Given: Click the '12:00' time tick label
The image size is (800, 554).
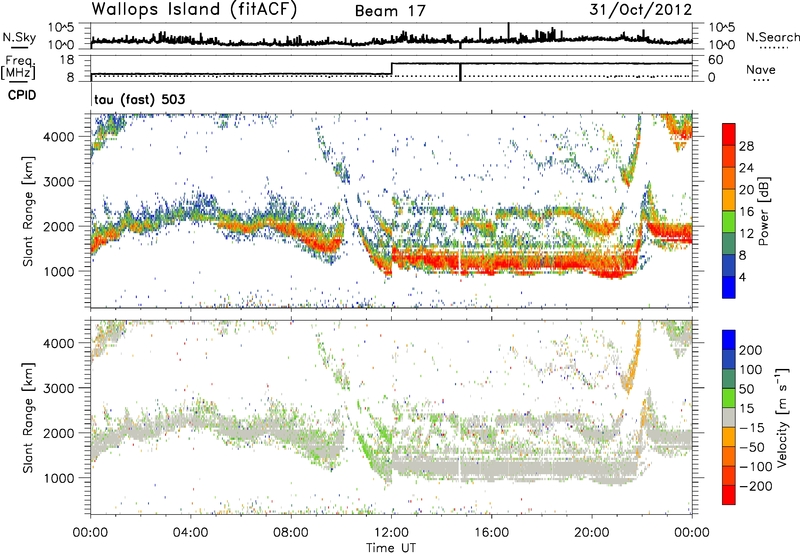Looking at the screenshot, I should [391, 533].
